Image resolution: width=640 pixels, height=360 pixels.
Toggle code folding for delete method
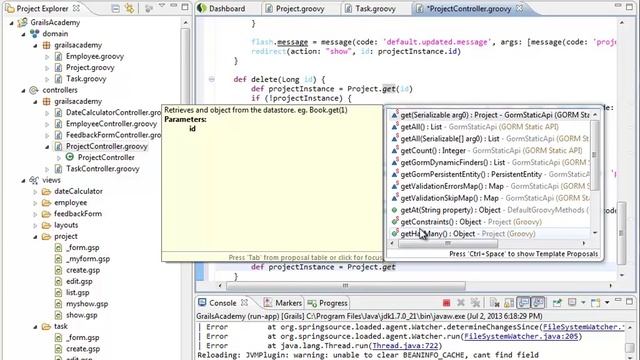point(211,79)
